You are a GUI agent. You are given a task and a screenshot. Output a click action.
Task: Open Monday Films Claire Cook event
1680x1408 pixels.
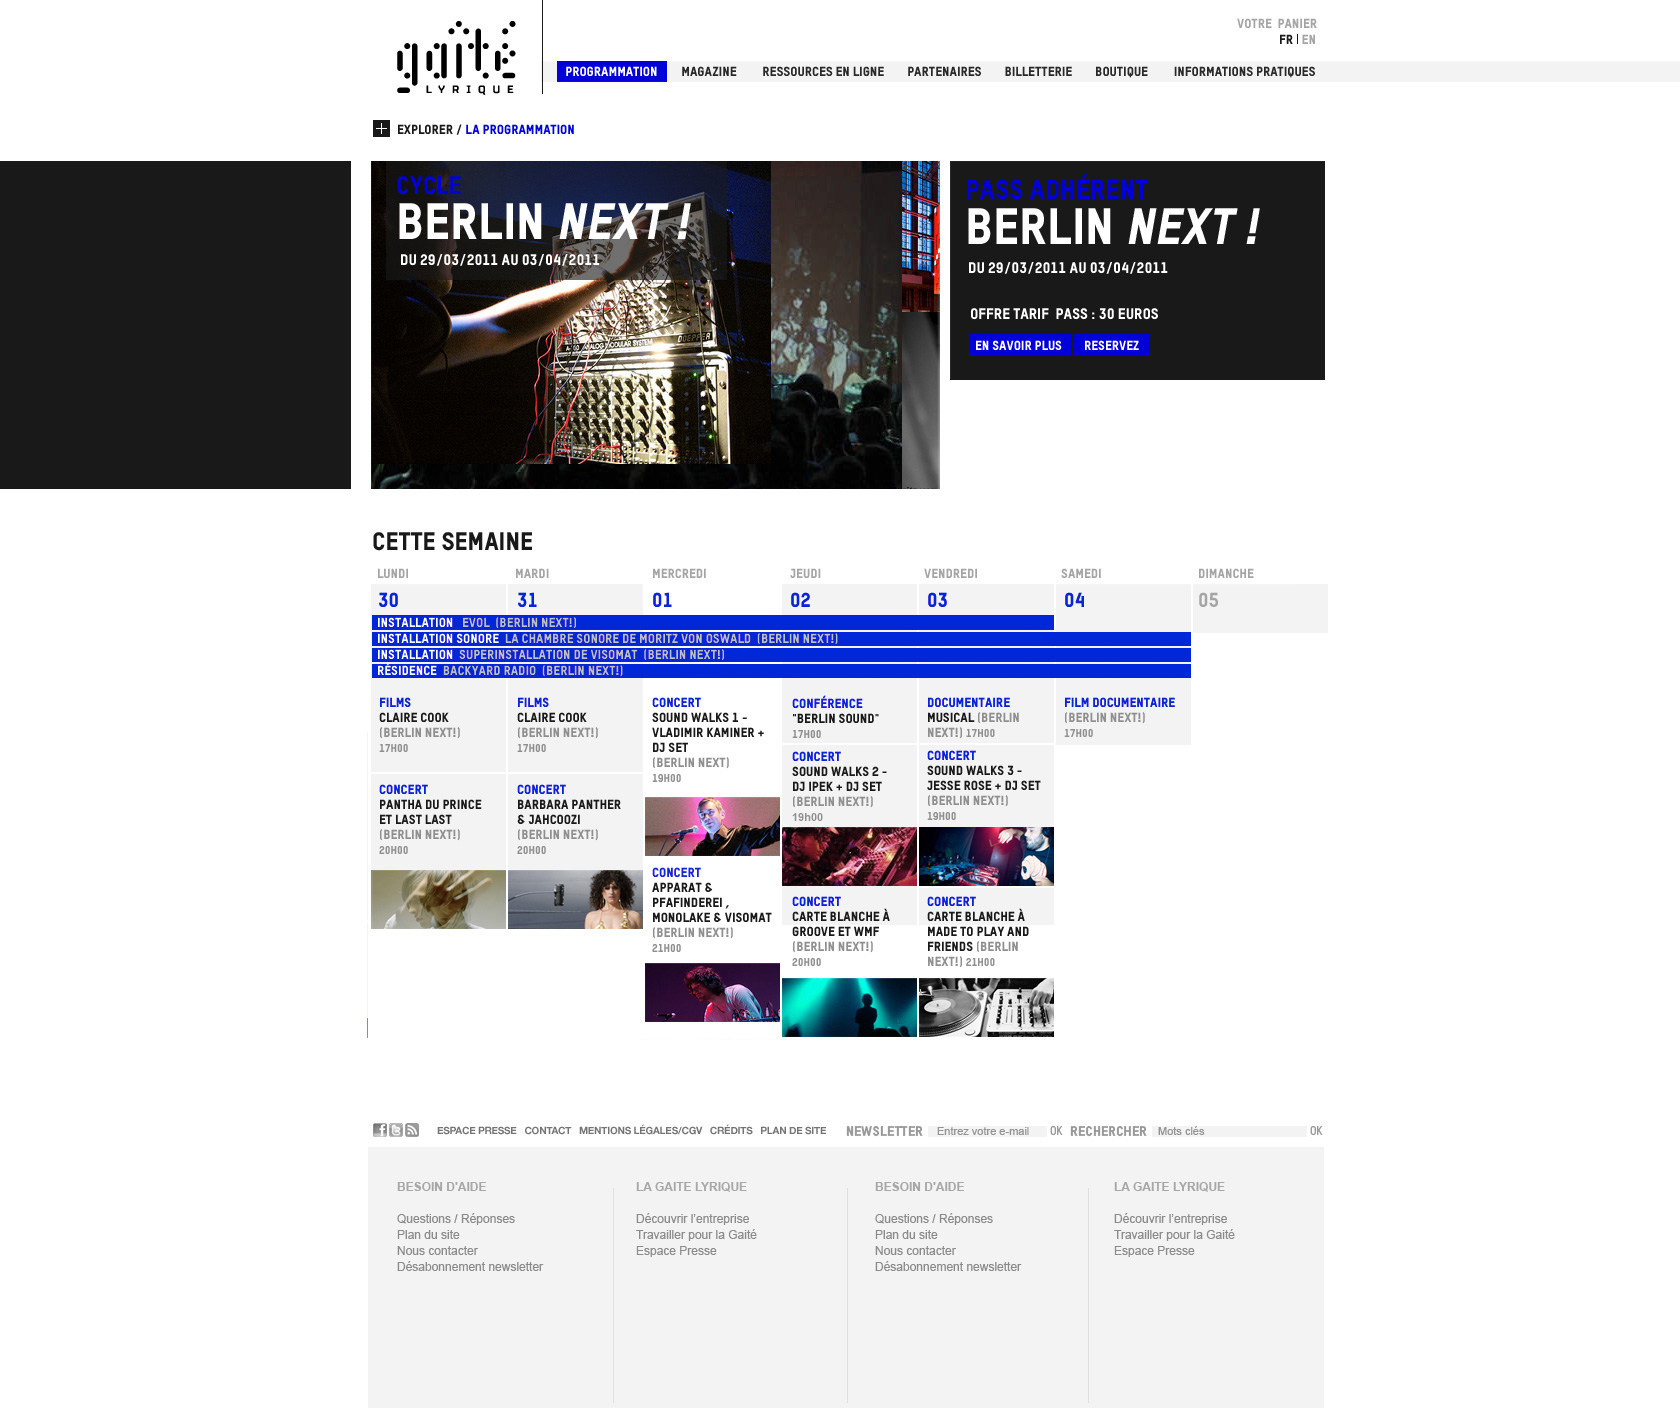coord(438,726)
